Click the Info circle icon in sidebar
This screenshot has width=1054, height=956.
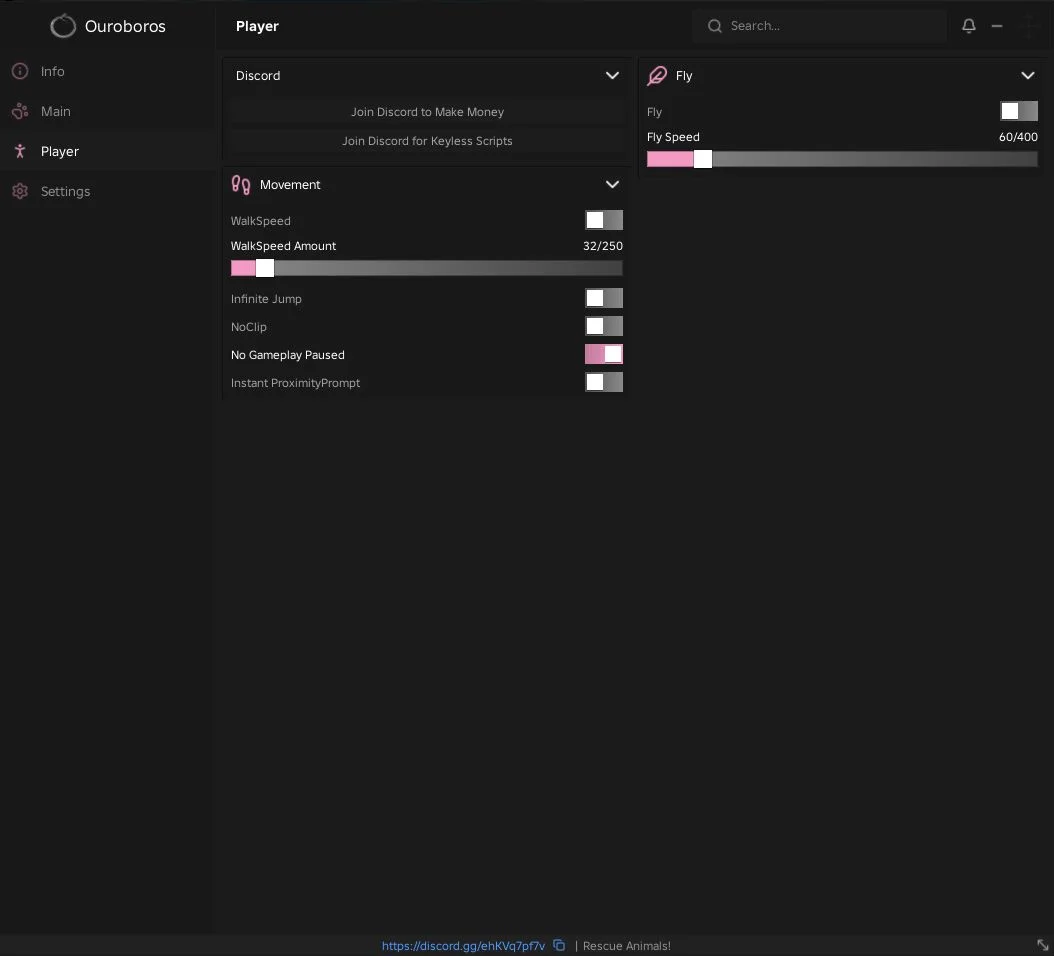point(20,71)
